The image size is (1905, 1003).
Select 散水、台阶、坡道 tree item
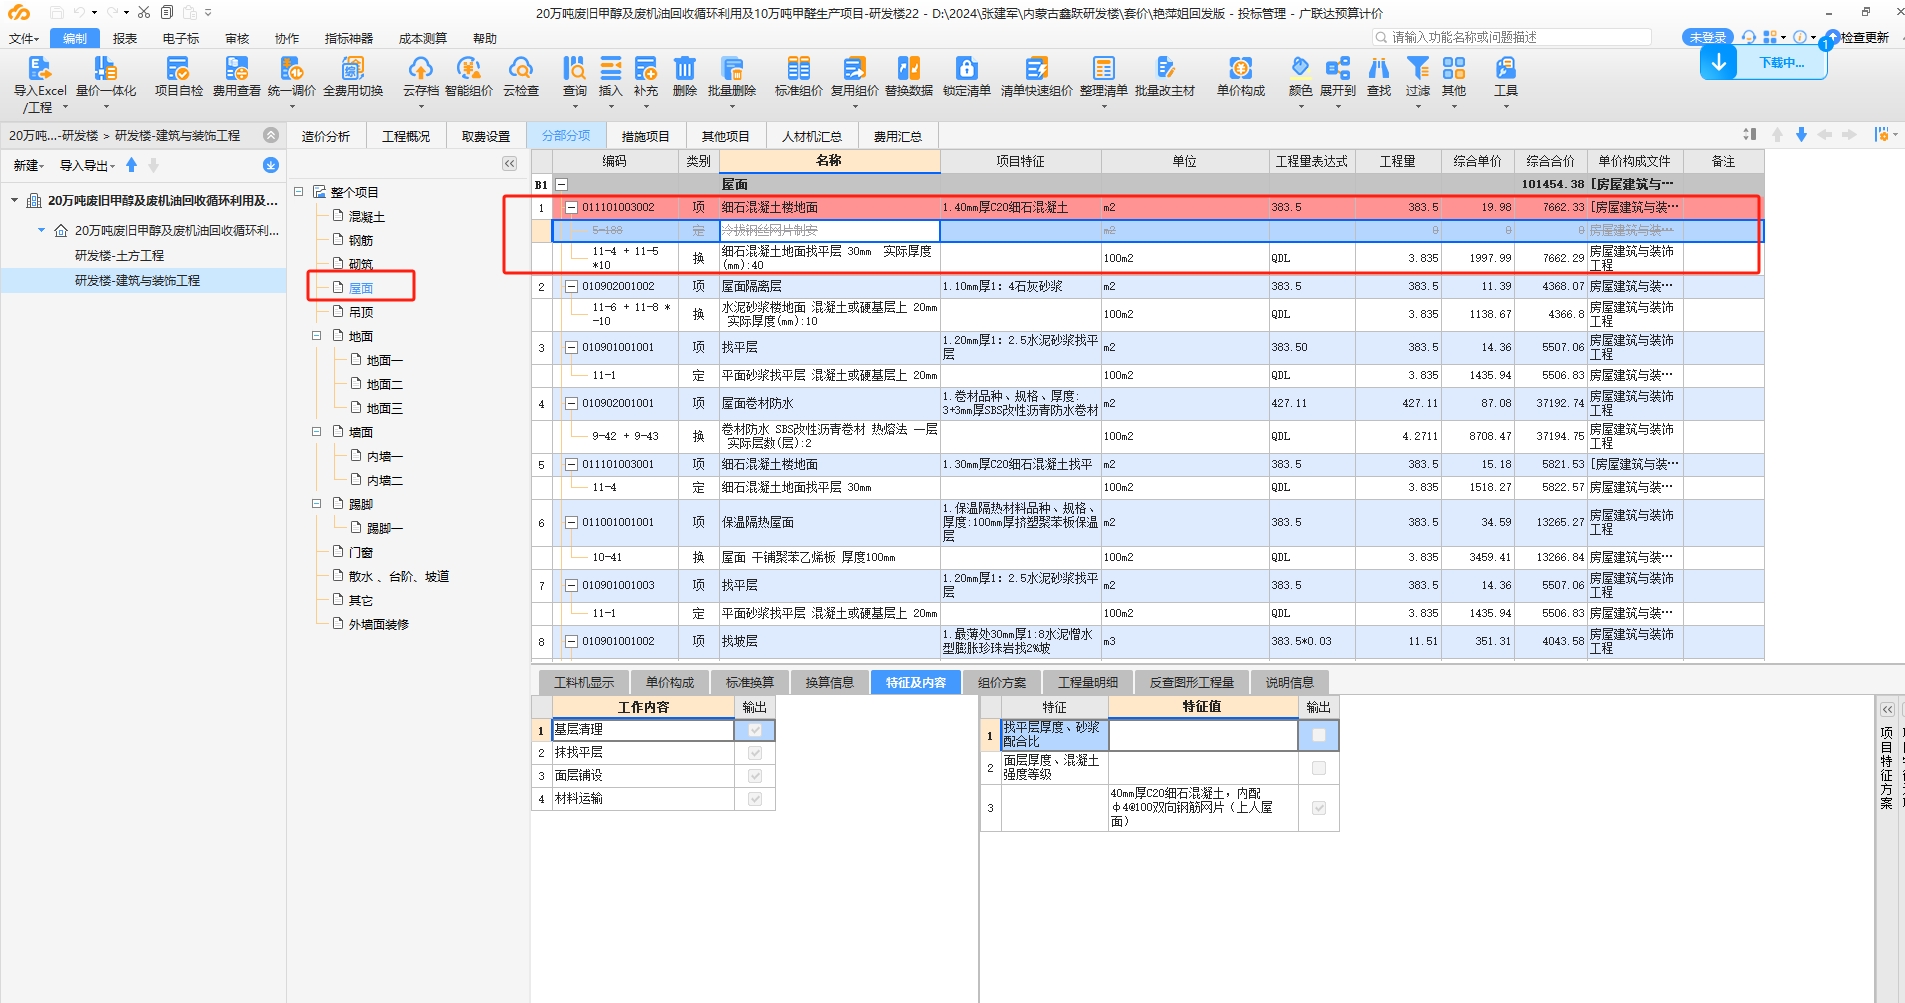click(398, 576)
